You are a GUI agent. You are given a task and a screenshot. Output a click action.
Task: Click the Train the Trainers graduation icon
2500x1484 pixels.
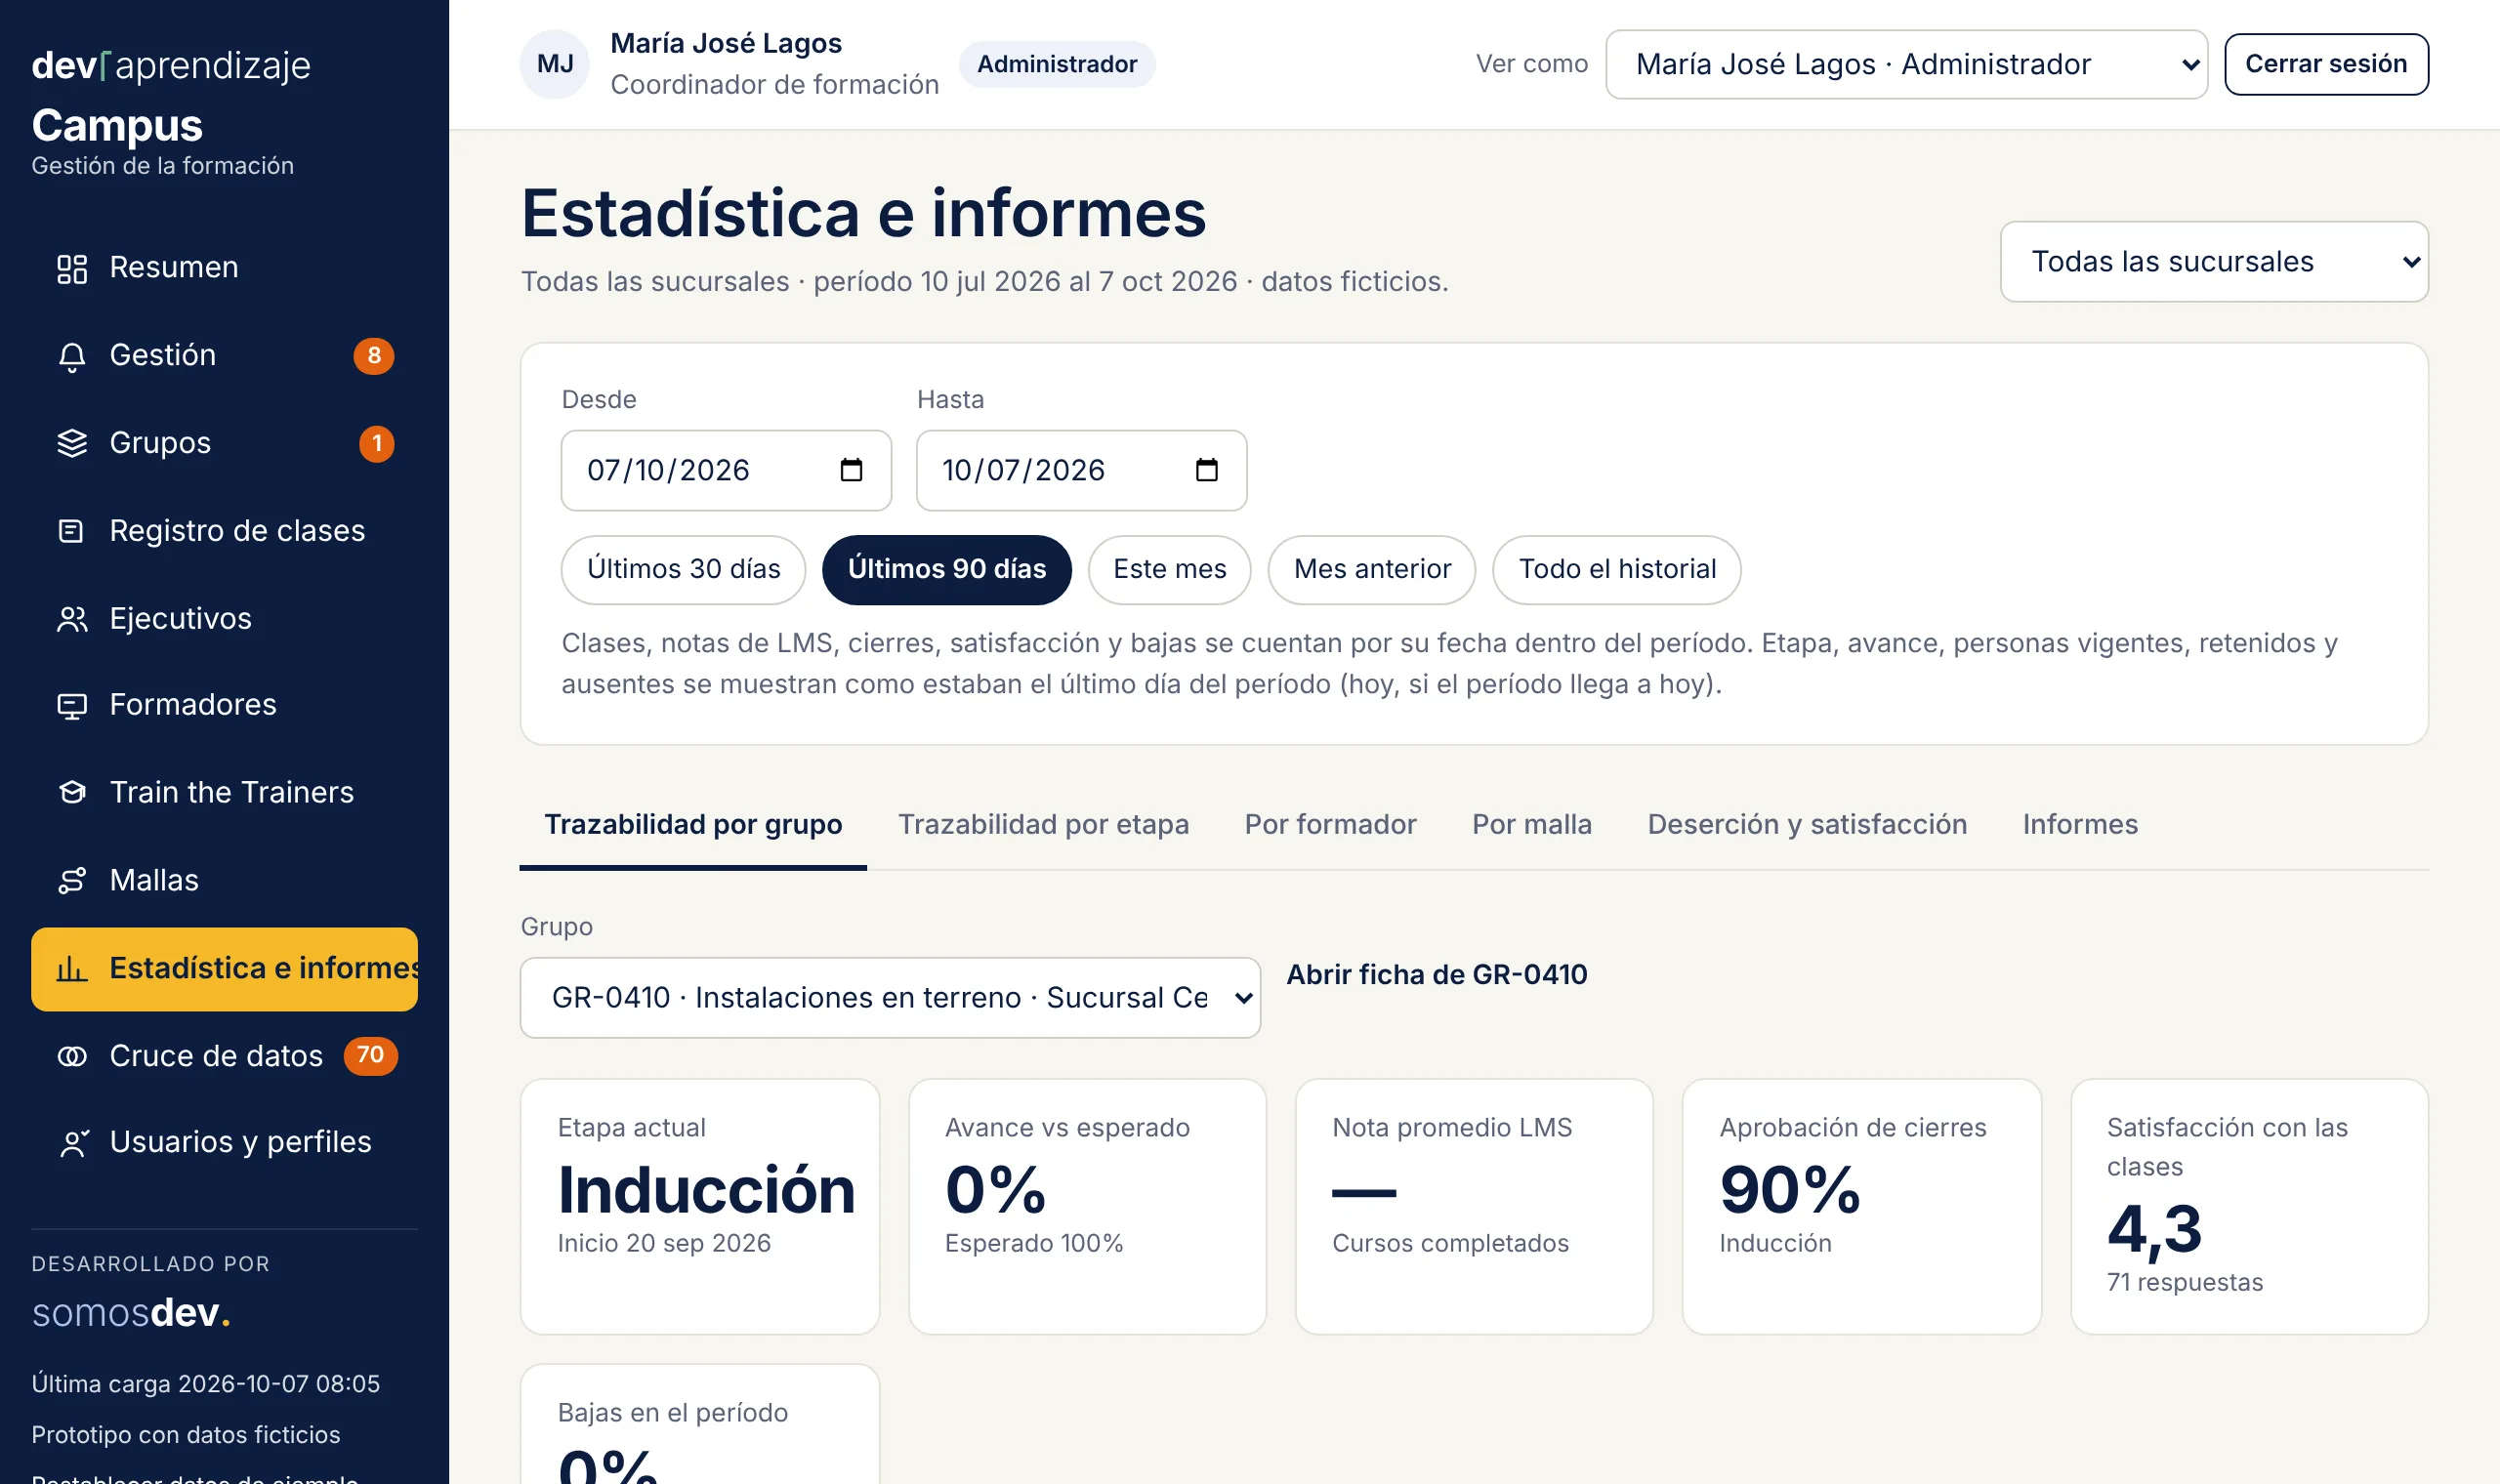[x=72, y=793]
